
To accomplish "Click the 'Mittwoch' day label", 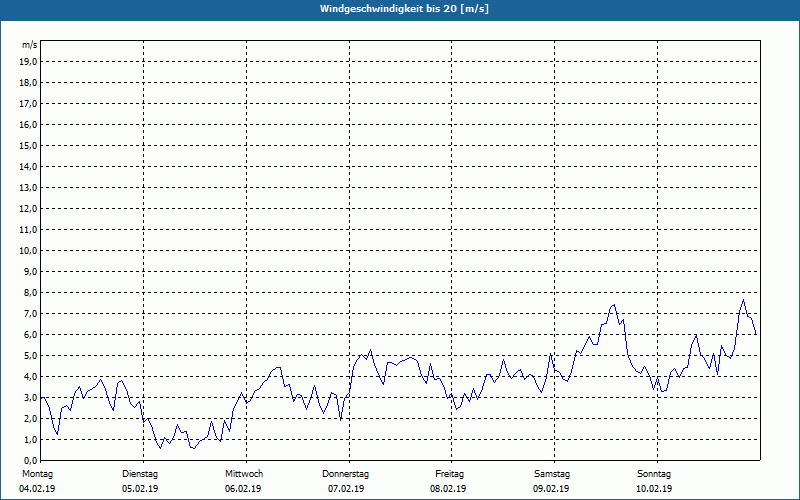I will tap(244, 474).
